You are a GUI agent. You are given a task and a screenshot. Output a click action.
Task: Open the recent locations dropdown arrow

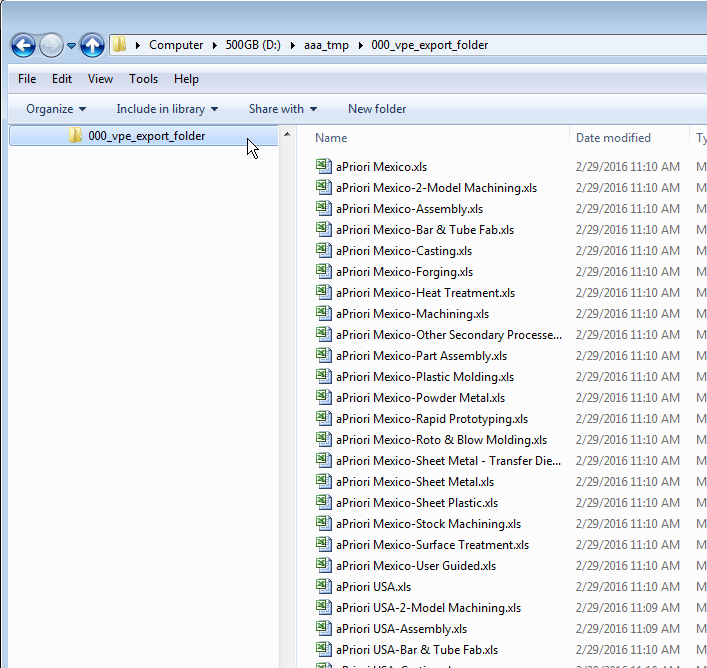tap(71, 46)
